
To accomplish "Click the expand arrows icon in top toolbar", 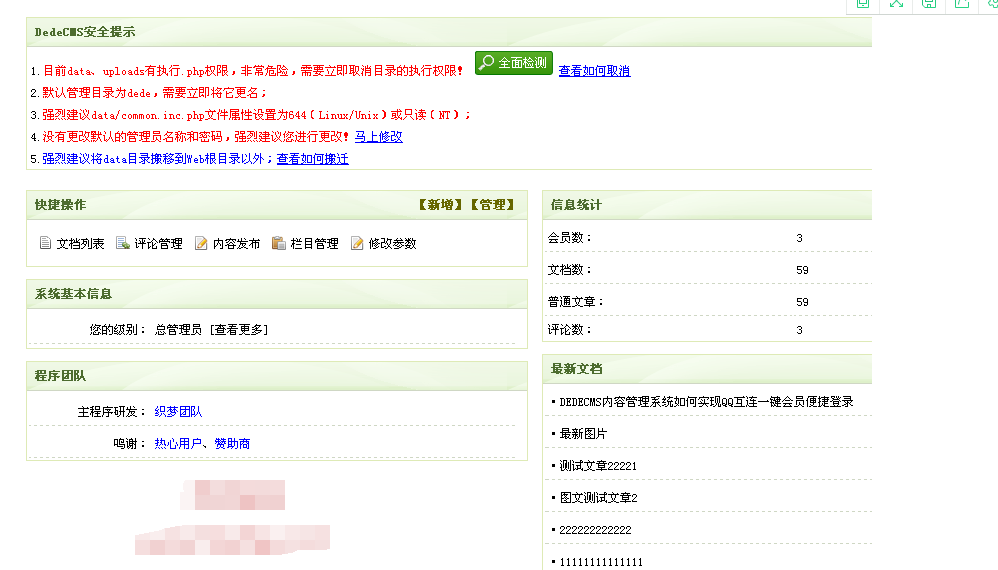I will 896,4.
